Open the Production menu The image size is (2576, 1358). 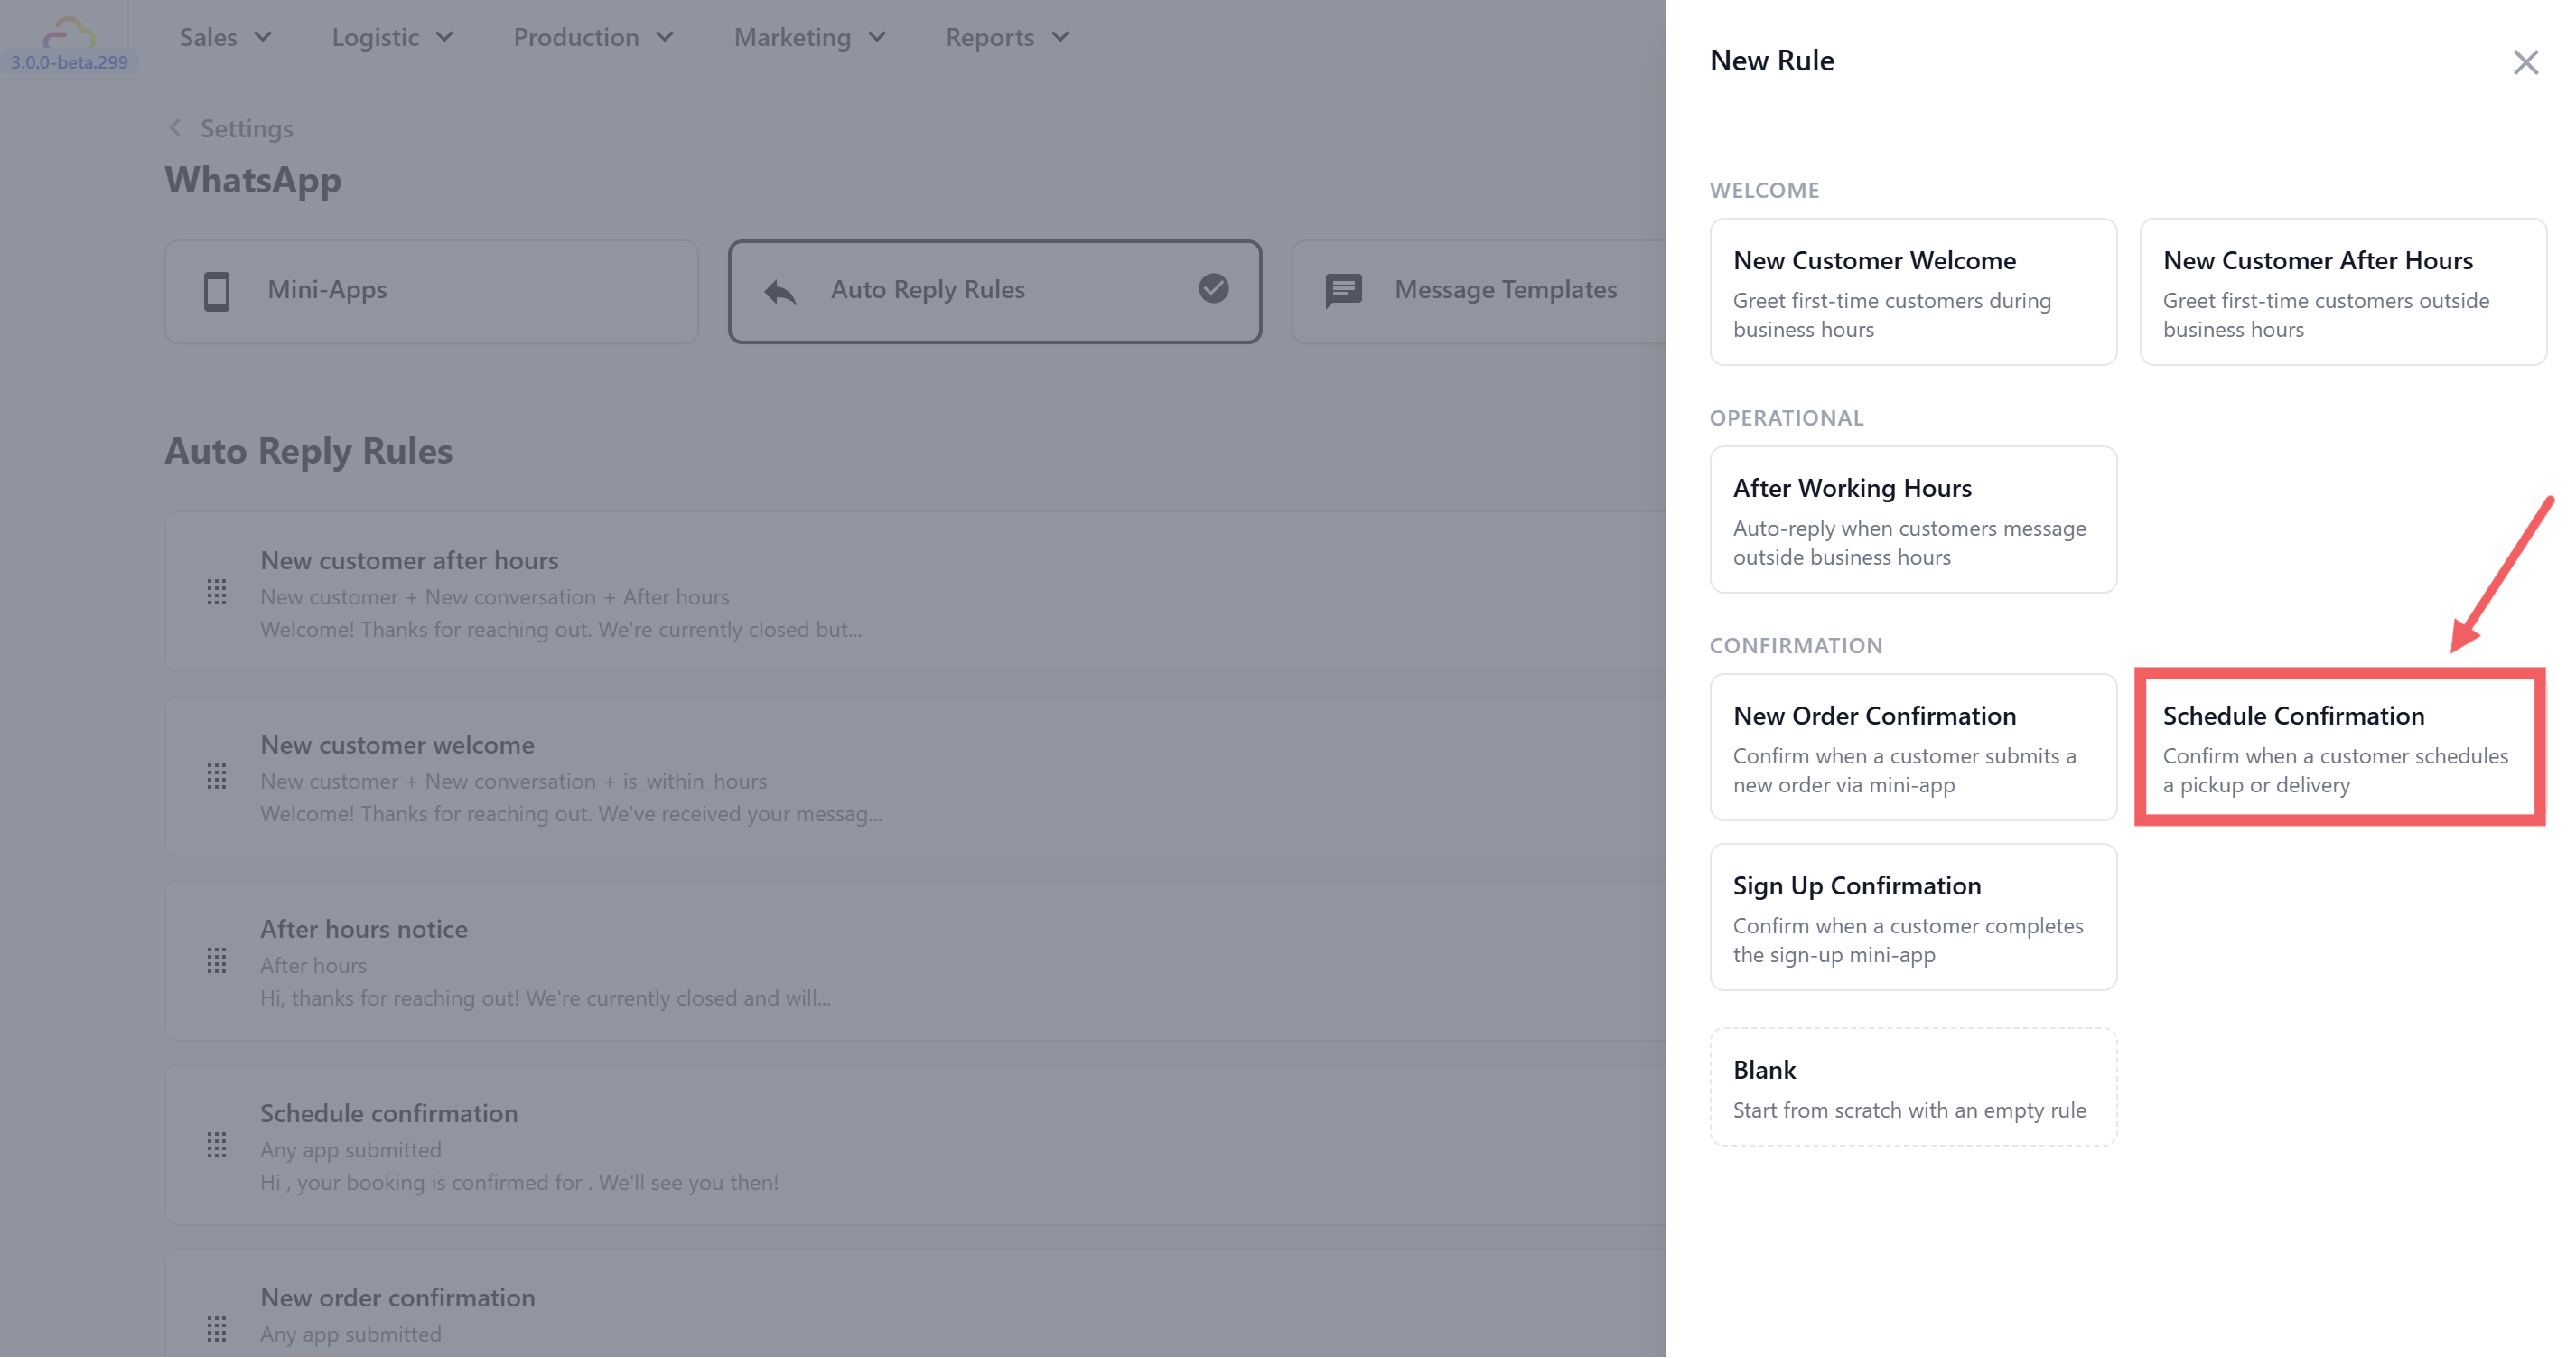[x=593, y=38]
